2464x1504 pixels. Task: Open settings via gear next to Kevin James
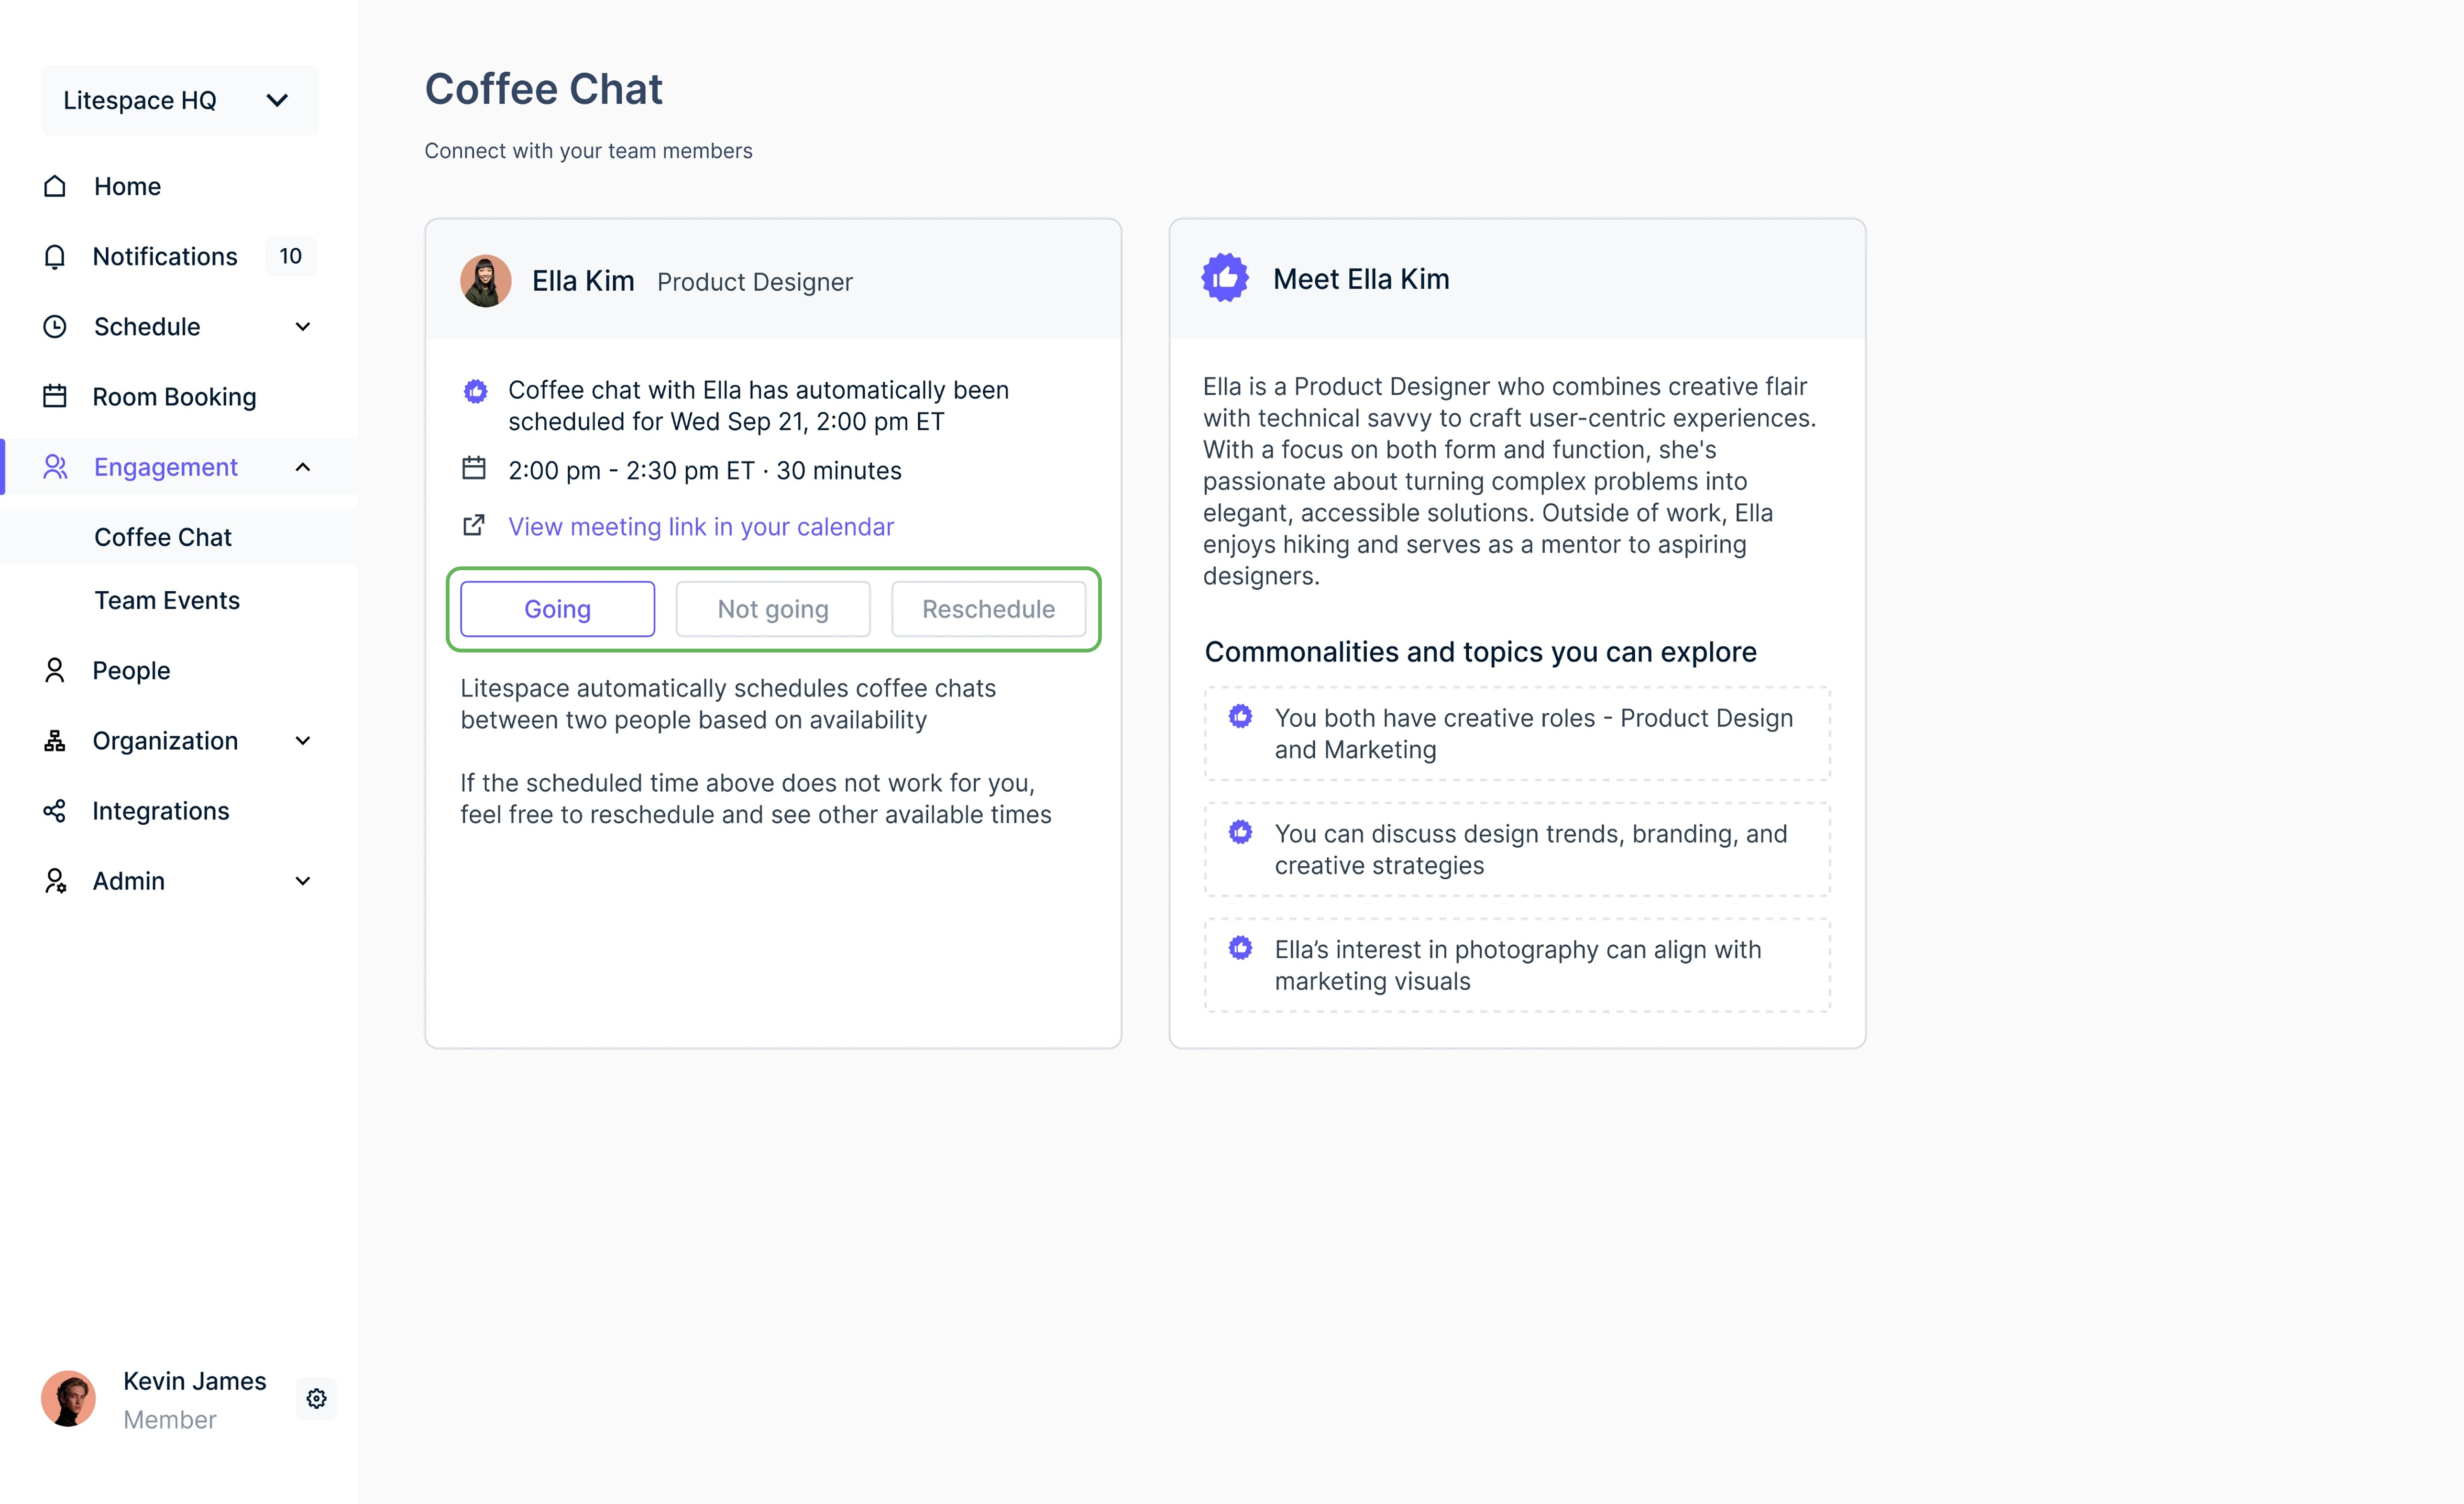click(316, 1398)
